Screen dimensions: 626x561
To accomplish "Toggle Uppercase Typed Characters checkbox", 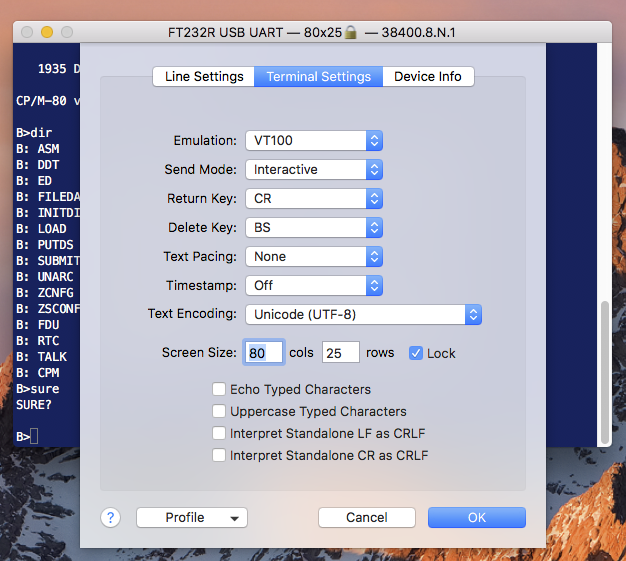I will point(219,411).
